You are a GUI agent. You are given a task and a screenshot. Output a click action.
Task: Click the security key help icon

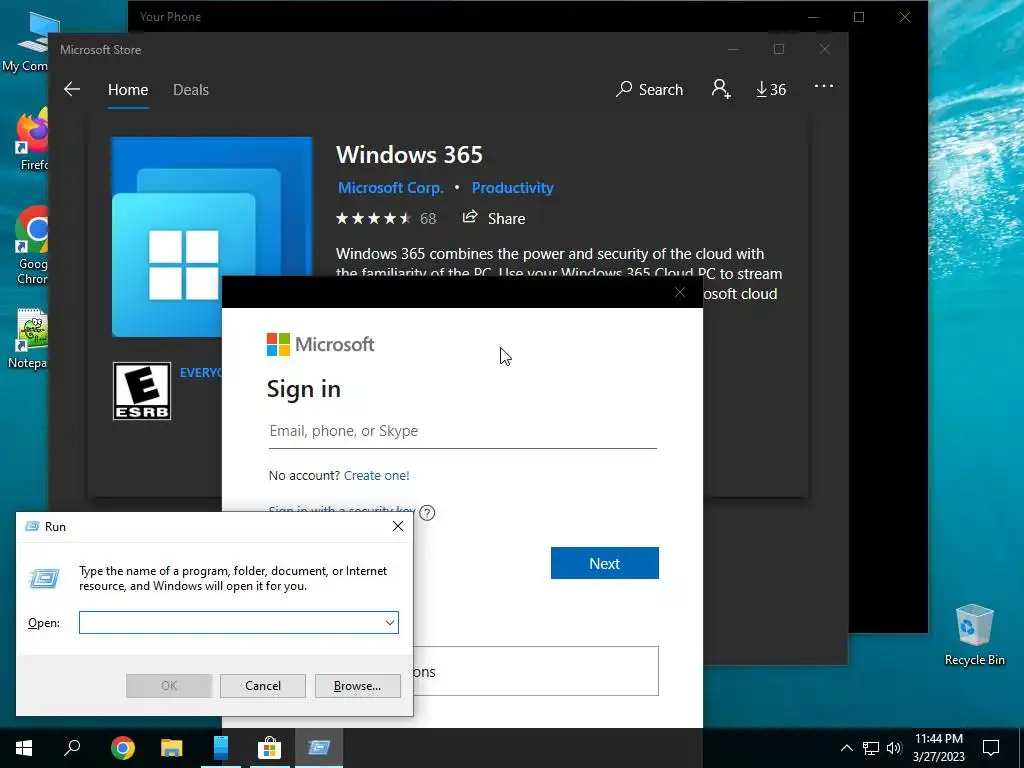click(x=427, y=513)
